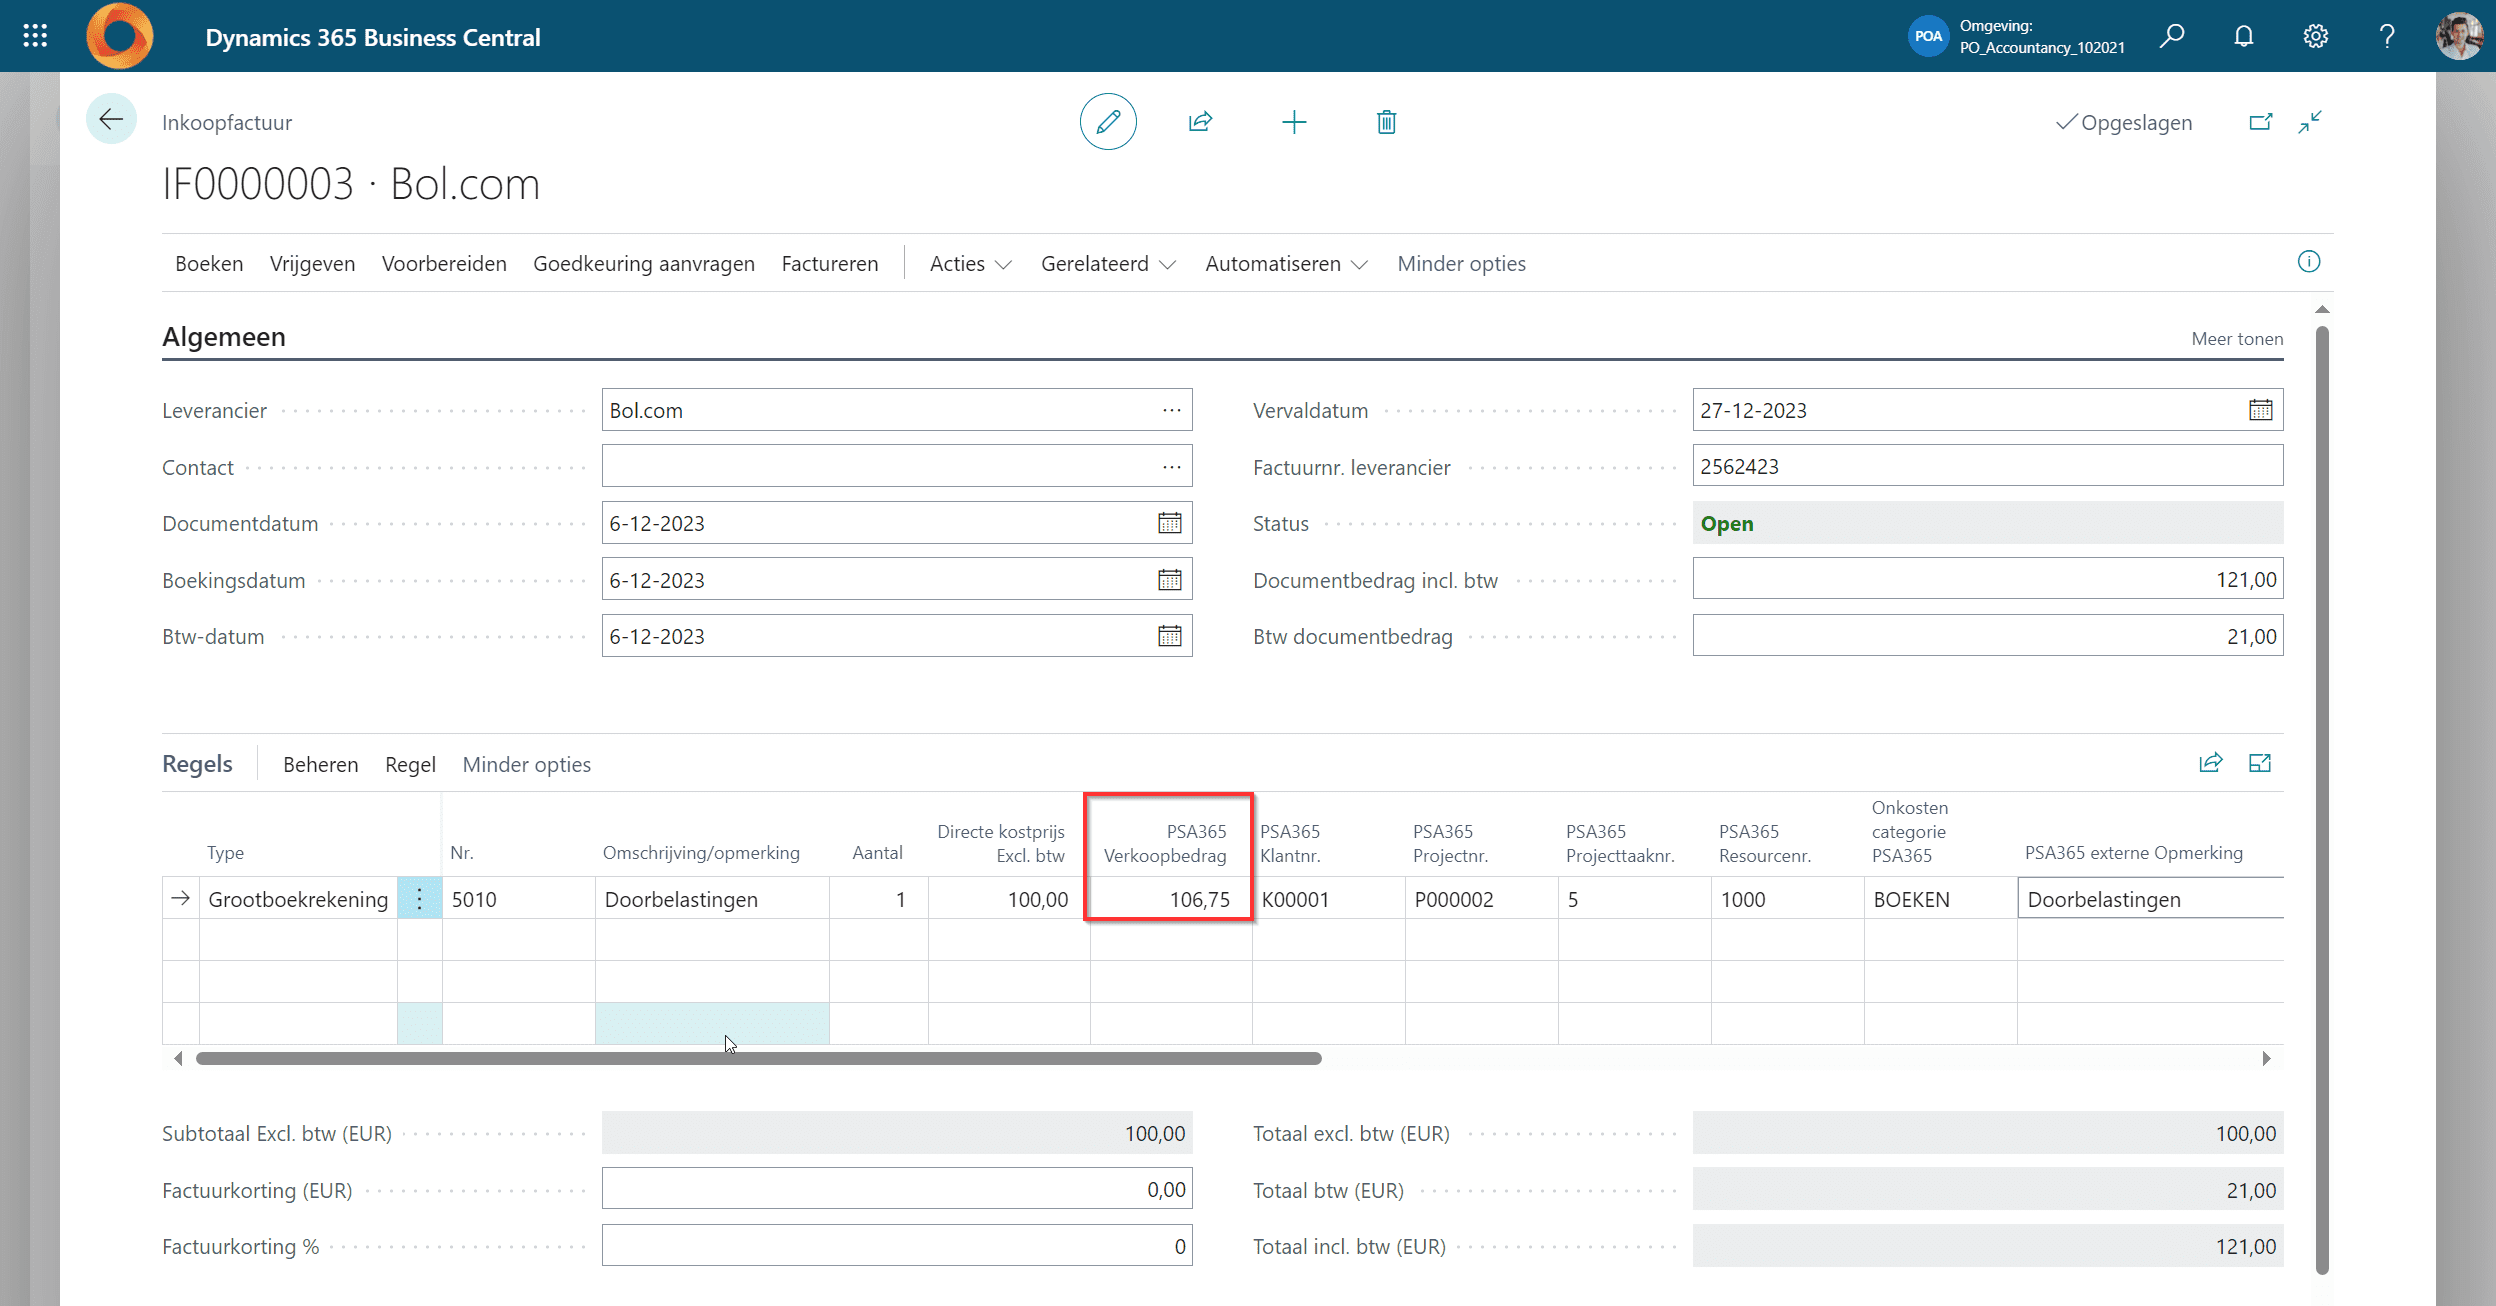
Task: Open Documentdatum calendar picker
Action: point(1170,523)
